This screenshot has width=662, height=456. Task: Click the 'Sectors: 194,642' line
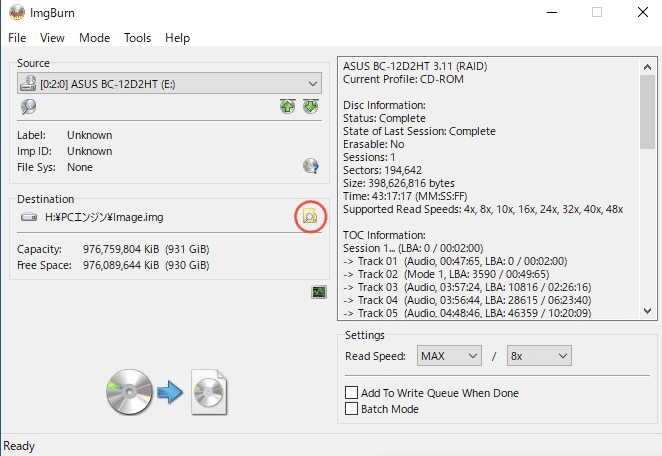[x=382, y=170]
